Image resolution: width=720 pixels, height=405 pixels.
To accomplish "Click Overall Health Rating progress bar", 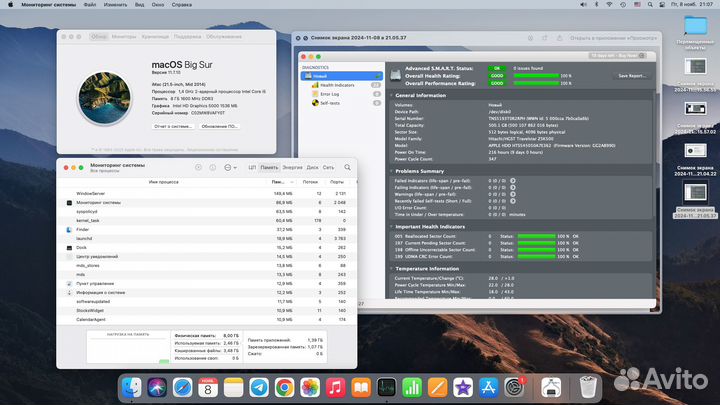I will pyautogui.click(x=536, y=76).
